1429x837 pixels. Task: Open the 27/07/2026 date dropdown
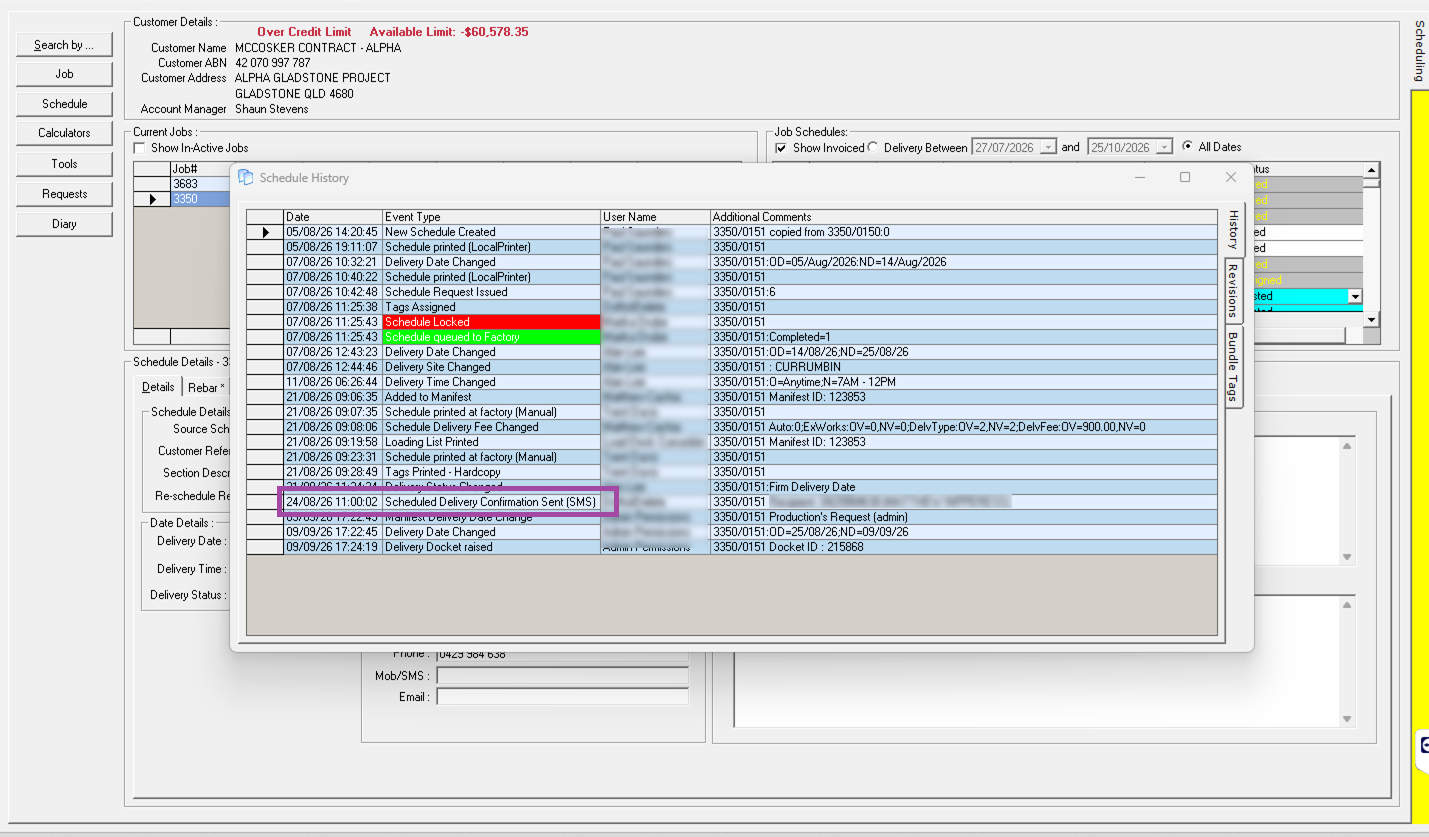click(x=1048, y=147)
